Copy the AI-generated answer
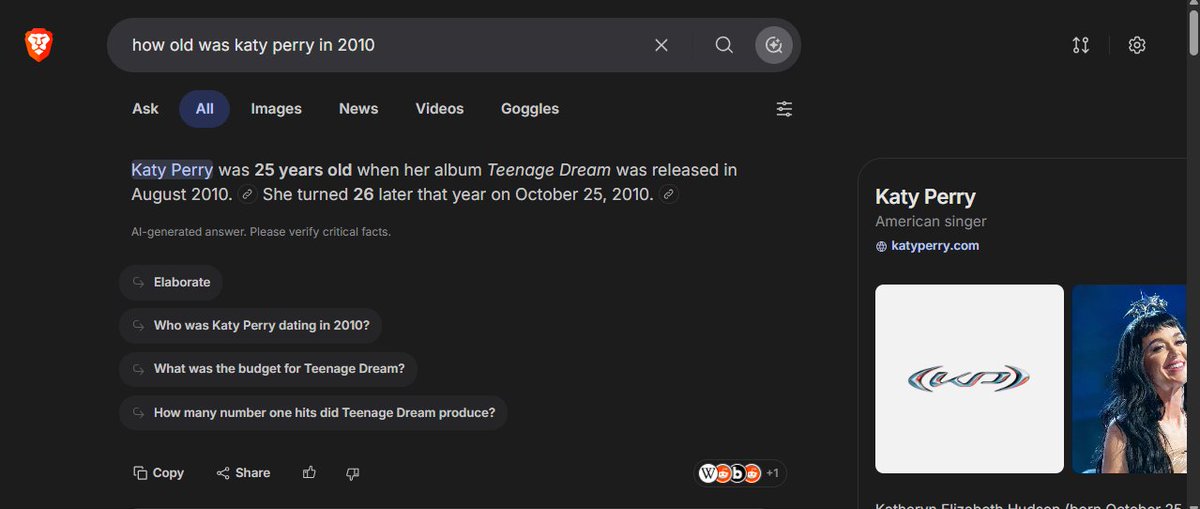Viewport: 1200px width, 509px height. 159,473
